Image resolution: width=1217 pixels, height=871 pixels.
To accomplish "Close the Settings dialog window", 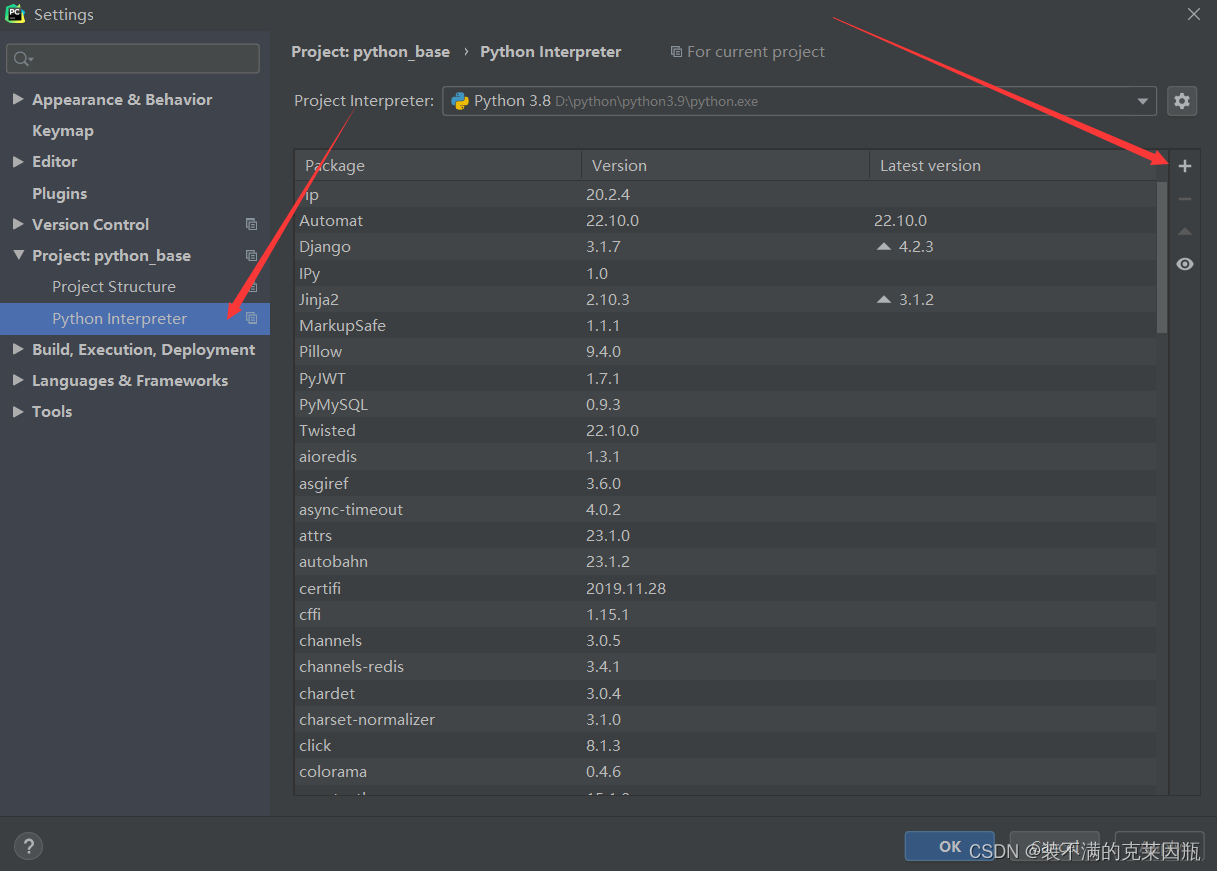I will click(1194, 14).
